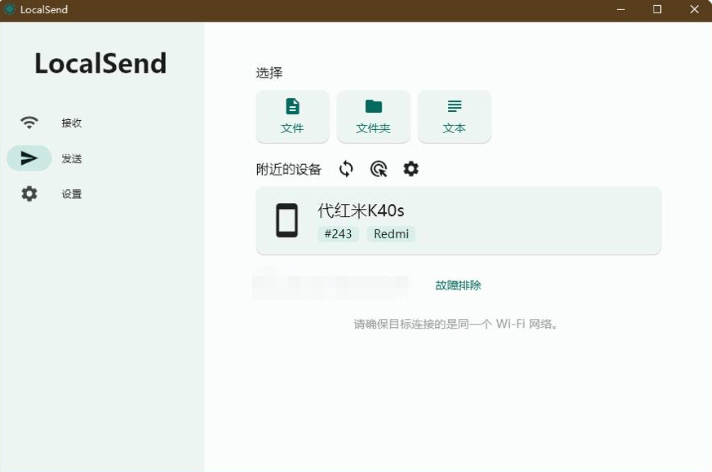
Task: Refresh nearby devices list
Action: tap(346, 169)
